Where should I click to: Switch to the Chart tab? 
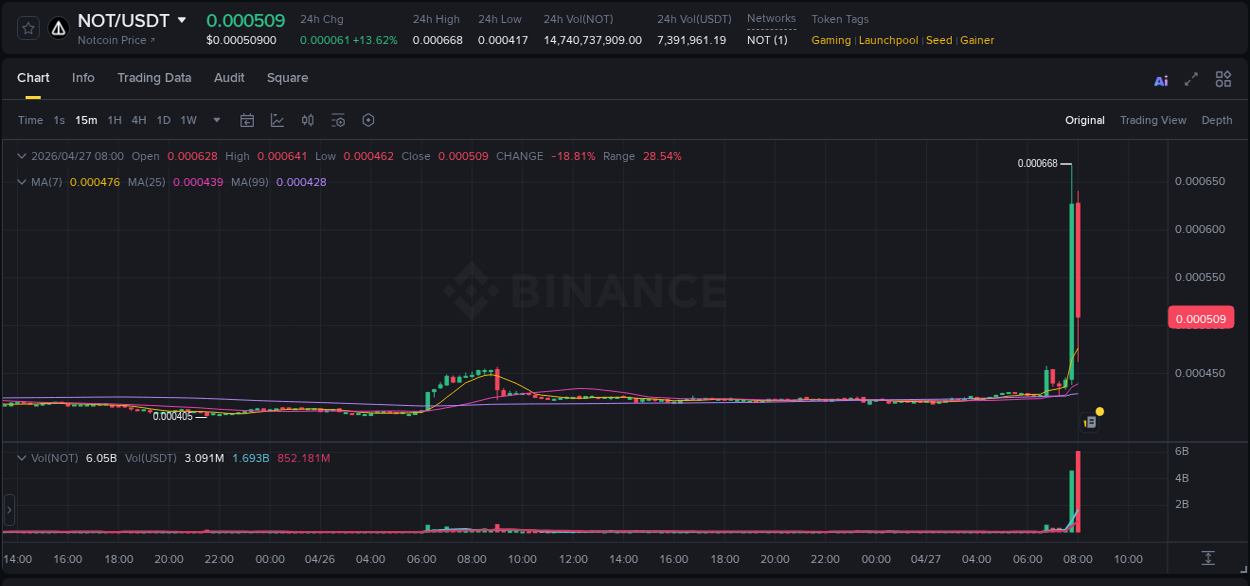click(33, 78)
